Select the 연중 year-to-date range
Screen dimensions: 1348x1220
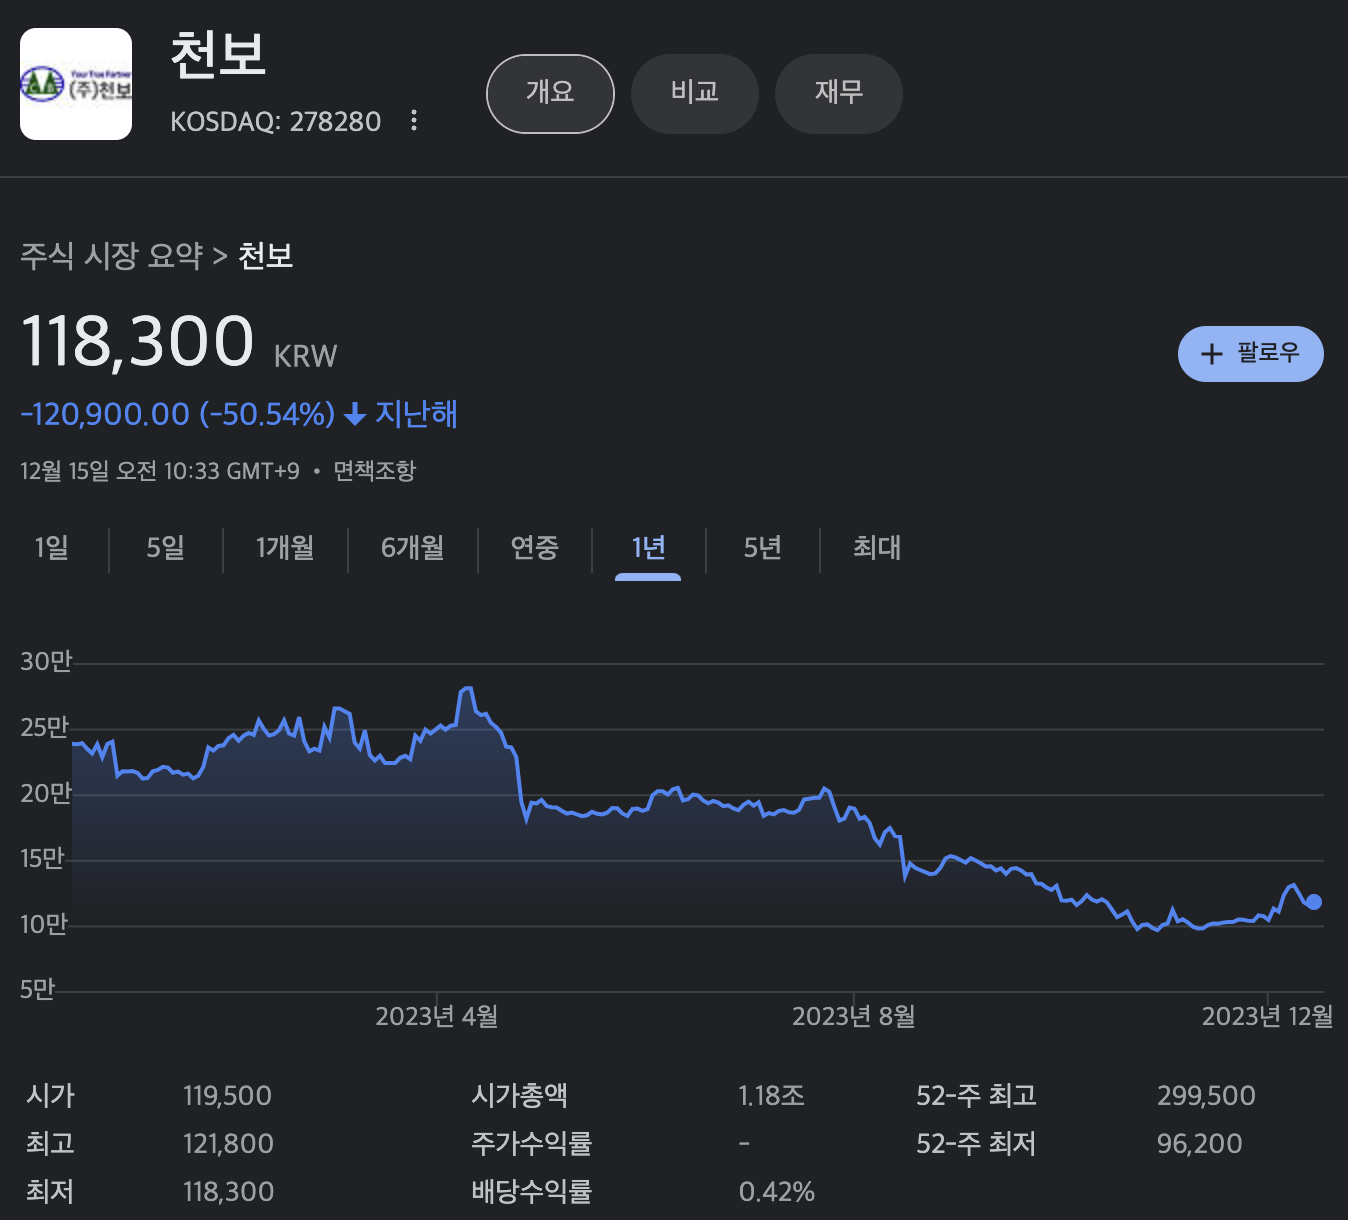coord(535,548)
